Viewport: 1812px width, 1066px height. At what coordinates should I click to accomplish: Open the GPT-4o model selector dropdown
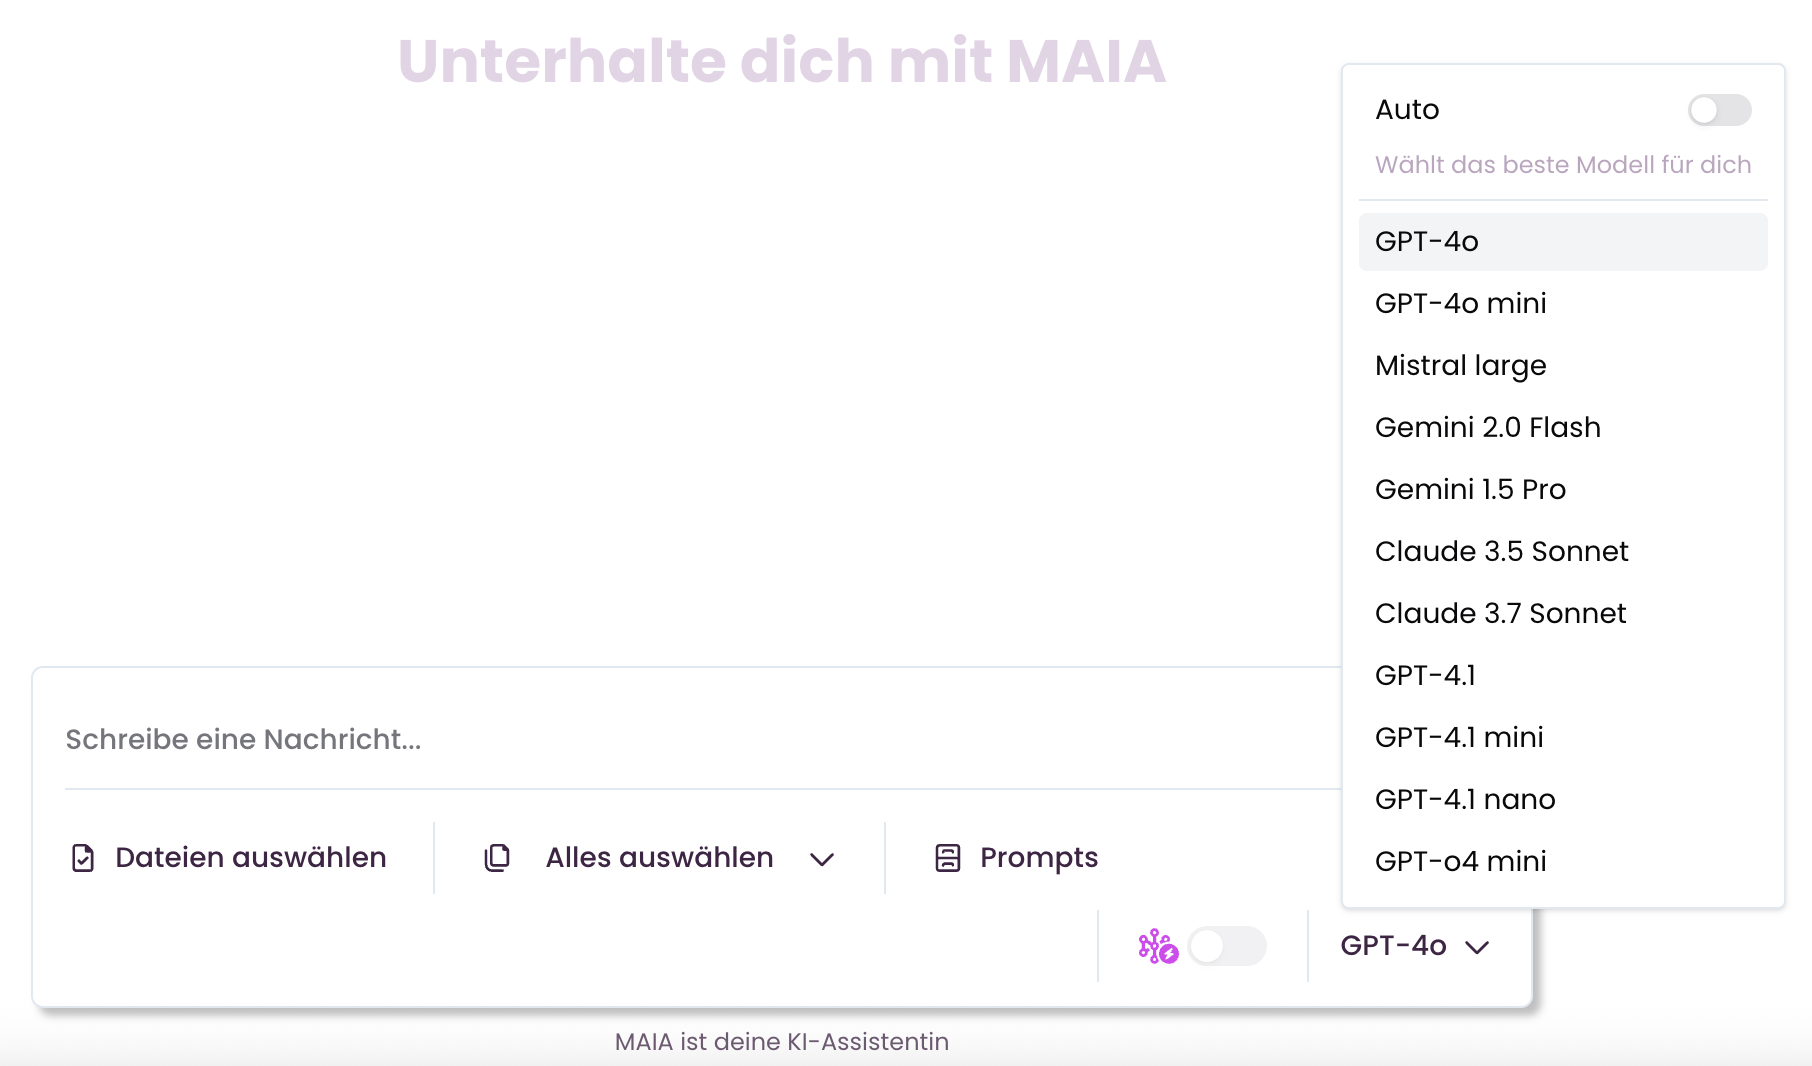[1415, 946]
